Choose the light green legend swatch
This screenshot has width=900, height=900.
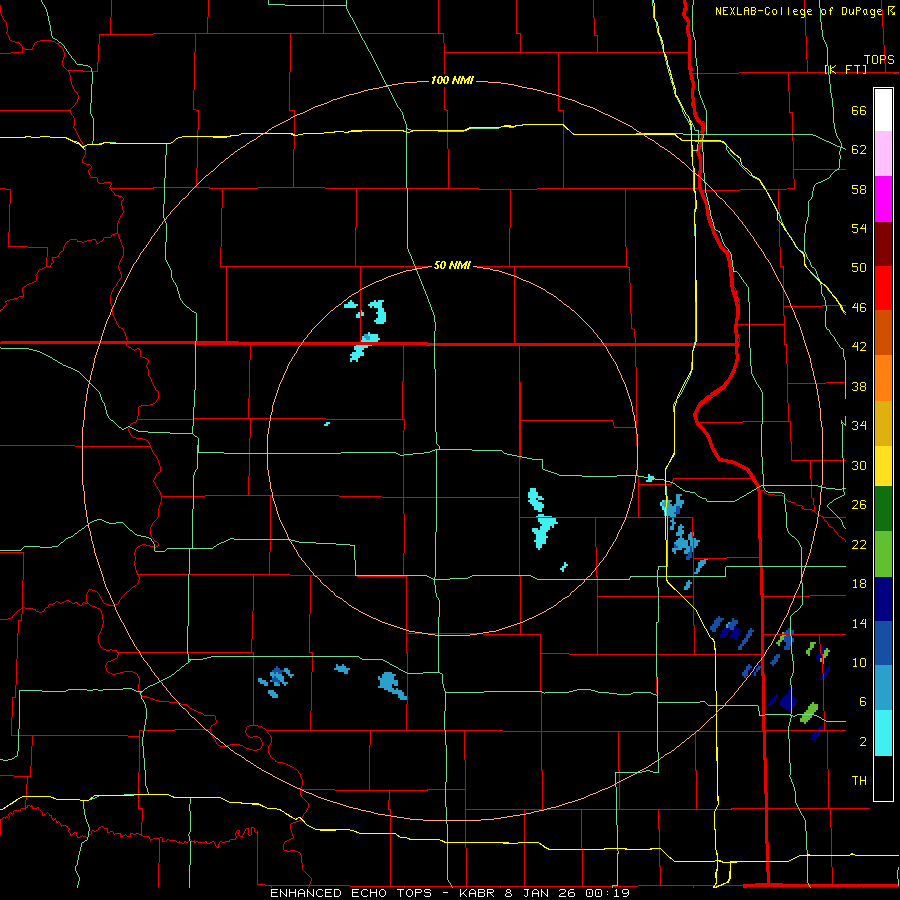[883, 554]
